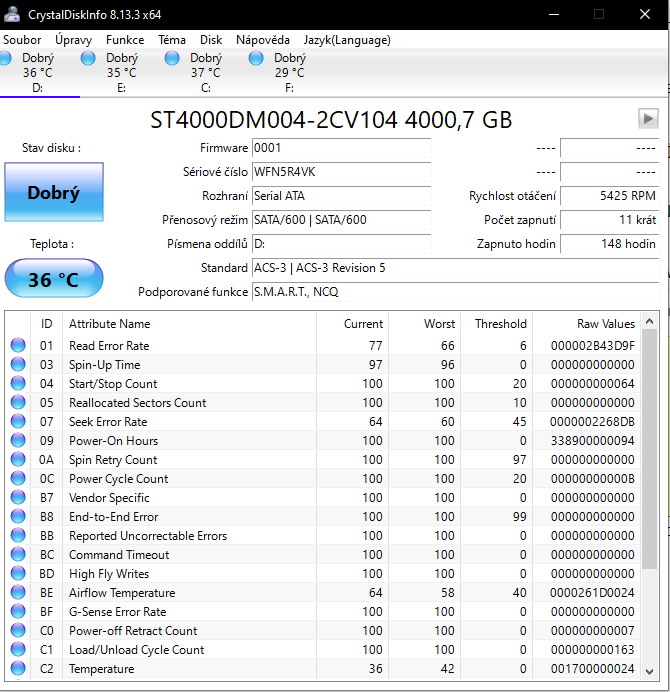Click the rotation speed value 5425 RPM

[610, 196]
